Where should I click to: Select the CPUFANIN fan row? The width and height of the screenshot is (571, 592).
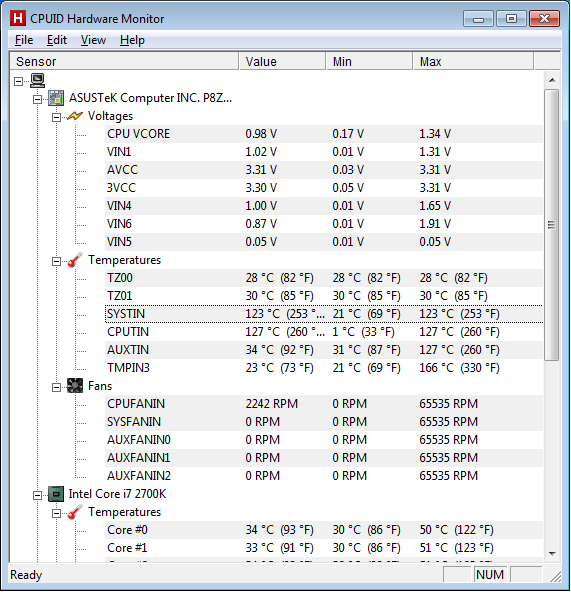click(x=324, y=404)
